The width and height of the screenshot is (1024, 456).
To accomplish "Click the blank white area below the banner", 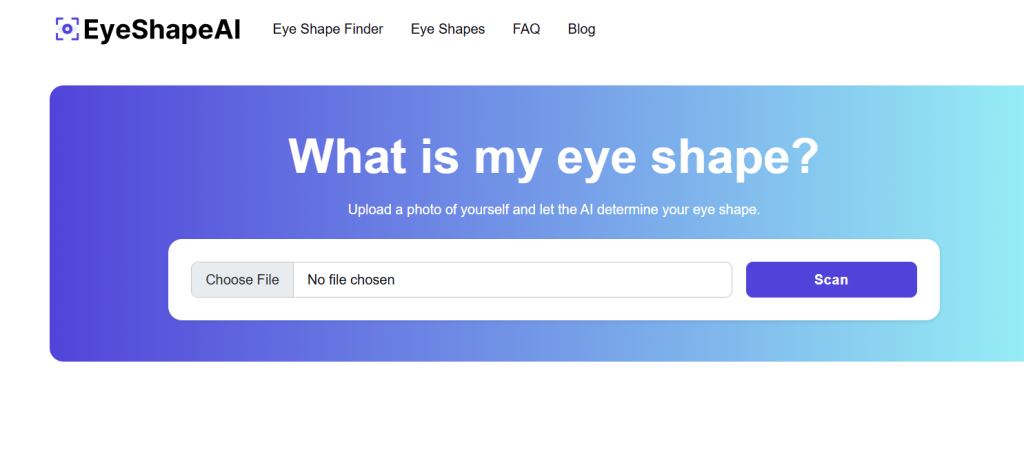I will pos(512,410).
